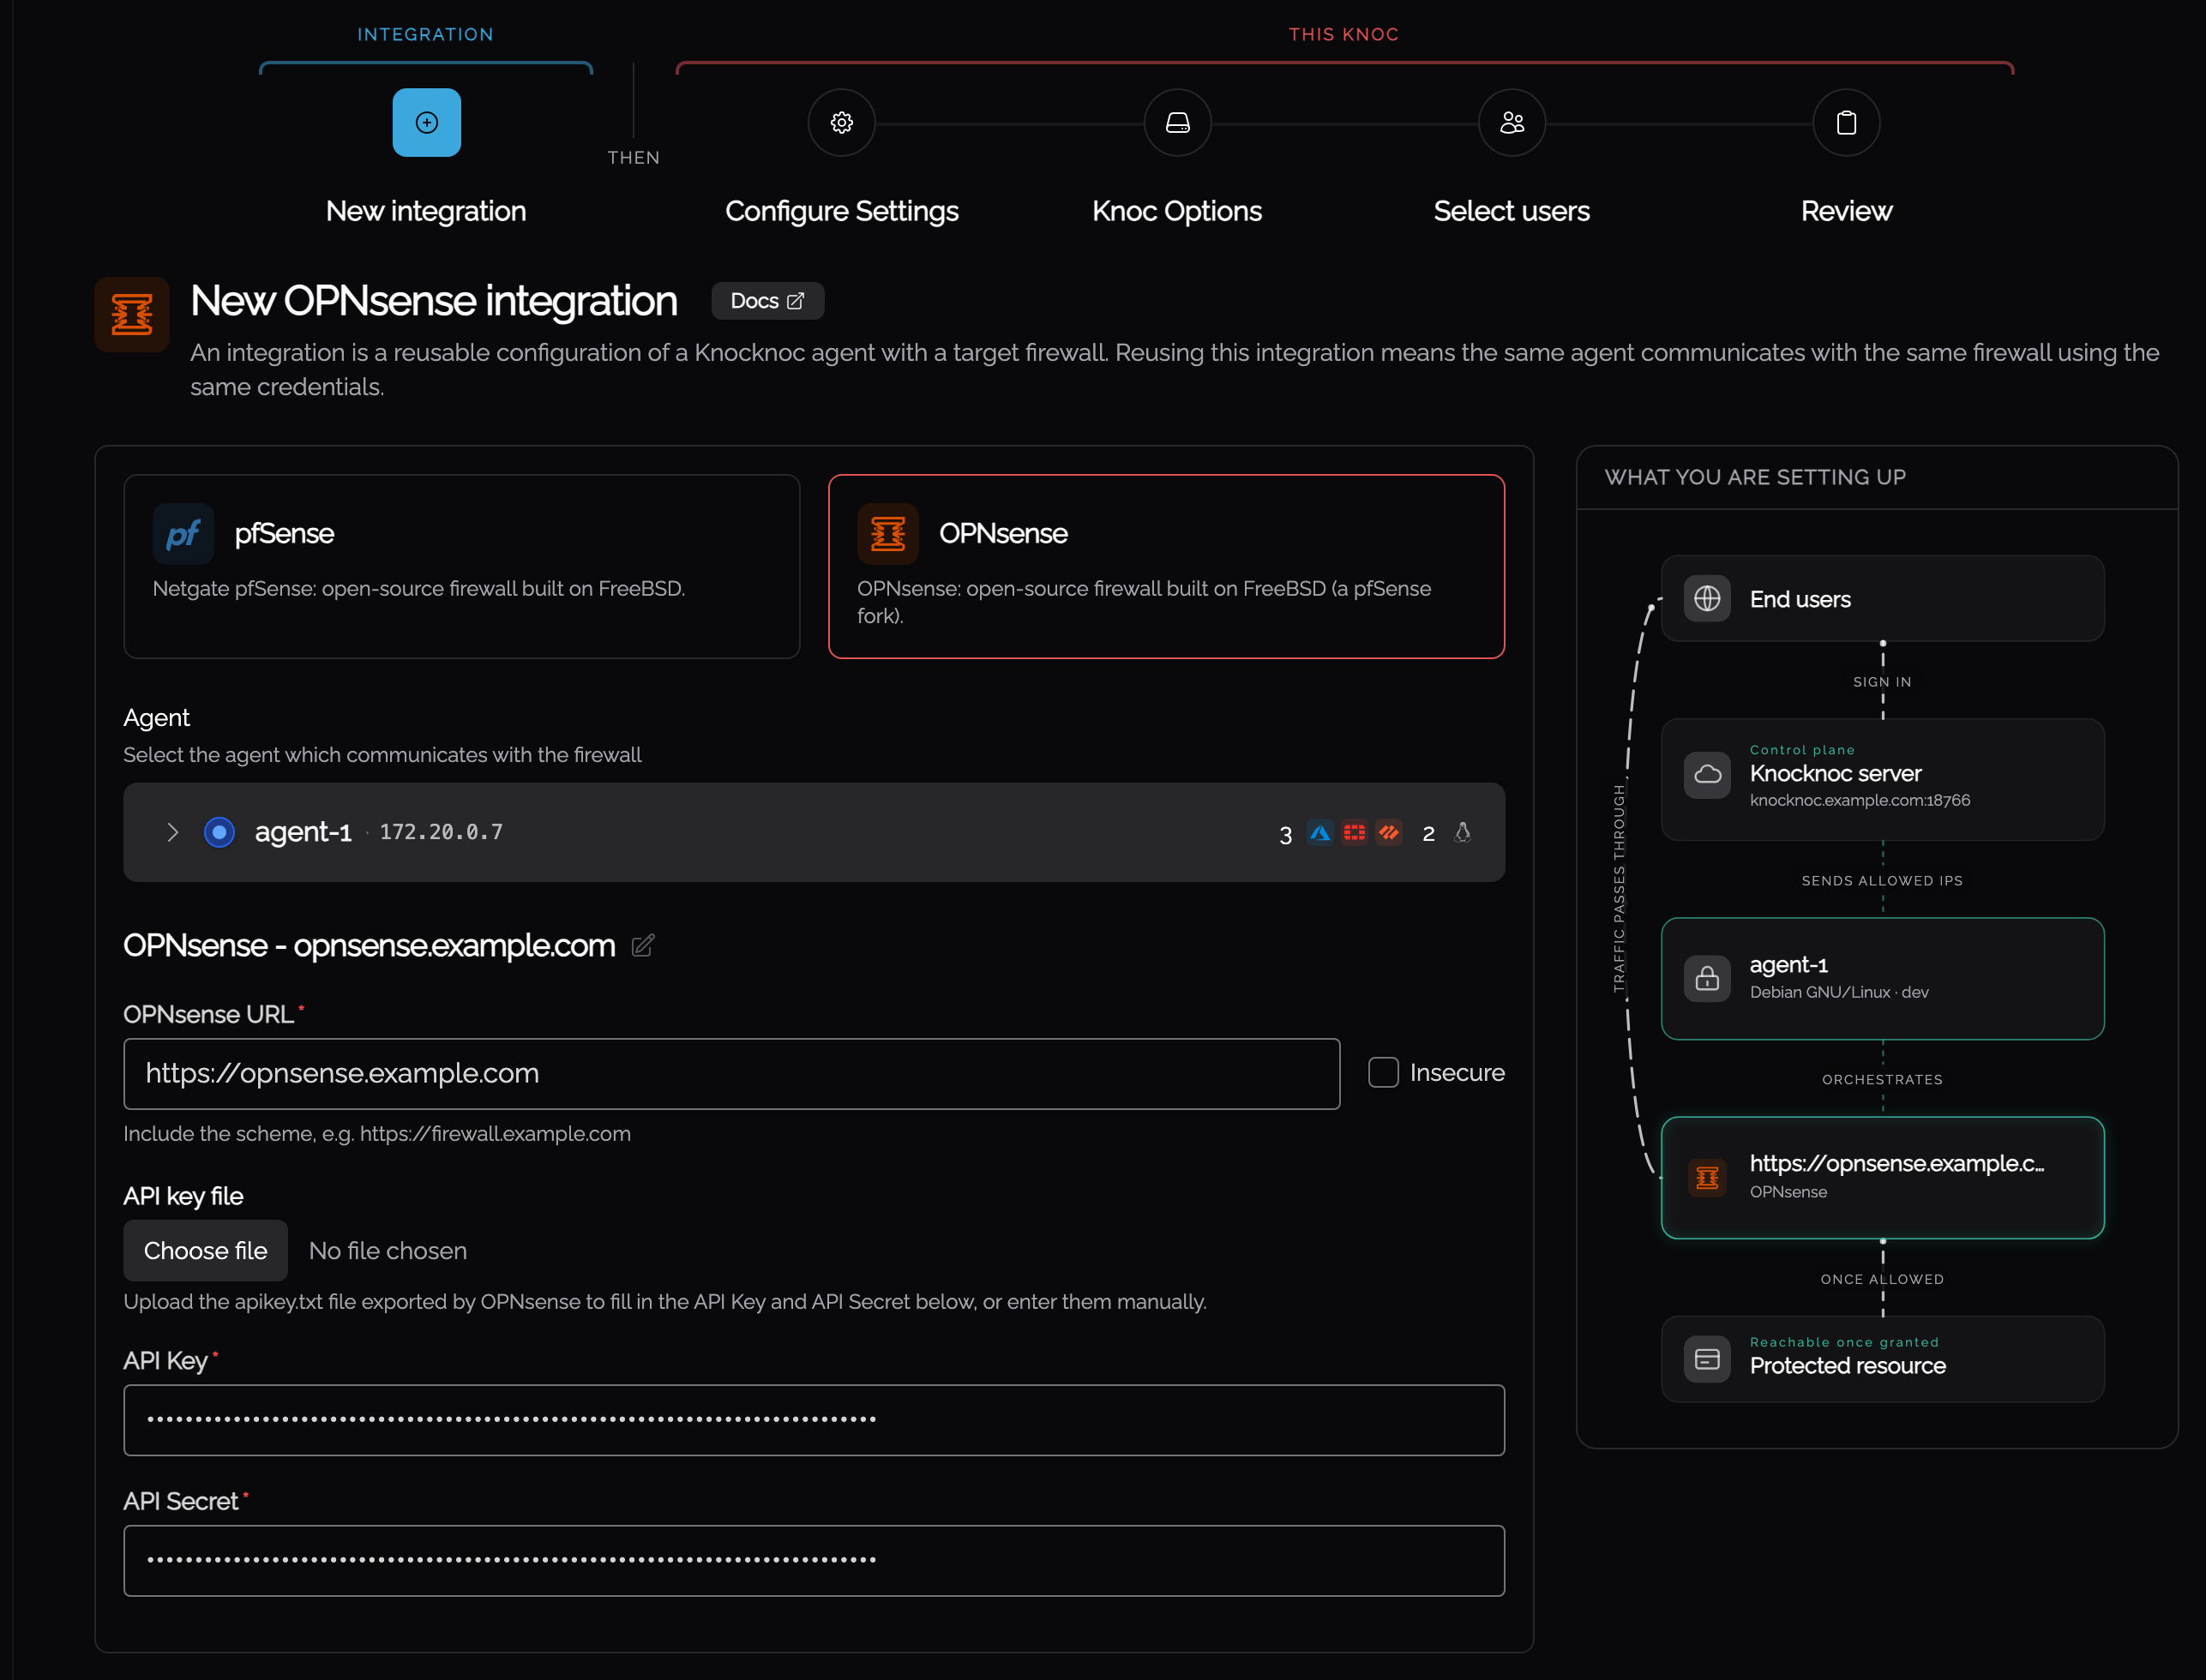Select the agent-1 radio button

point(219,832)
